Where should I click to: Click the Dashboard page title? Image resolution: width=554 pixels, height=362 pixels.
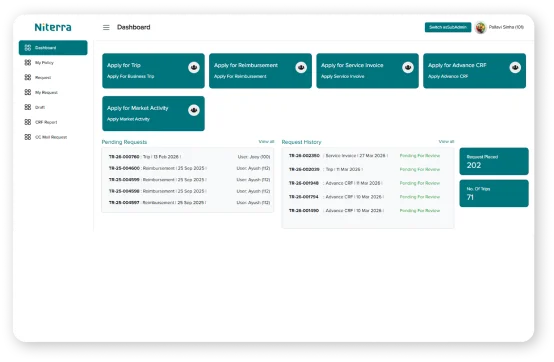(134, 27)
